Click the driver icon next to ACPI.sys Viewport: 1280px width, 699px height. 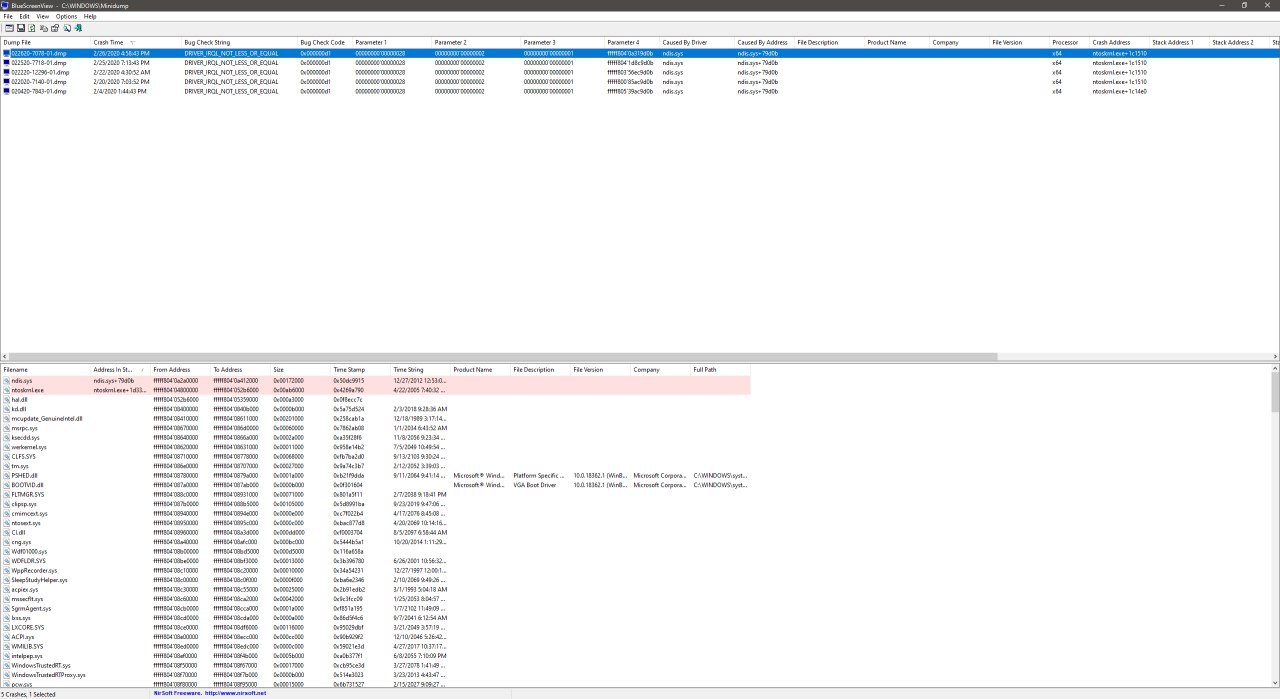pyautogui.click(x=7, y=637)
